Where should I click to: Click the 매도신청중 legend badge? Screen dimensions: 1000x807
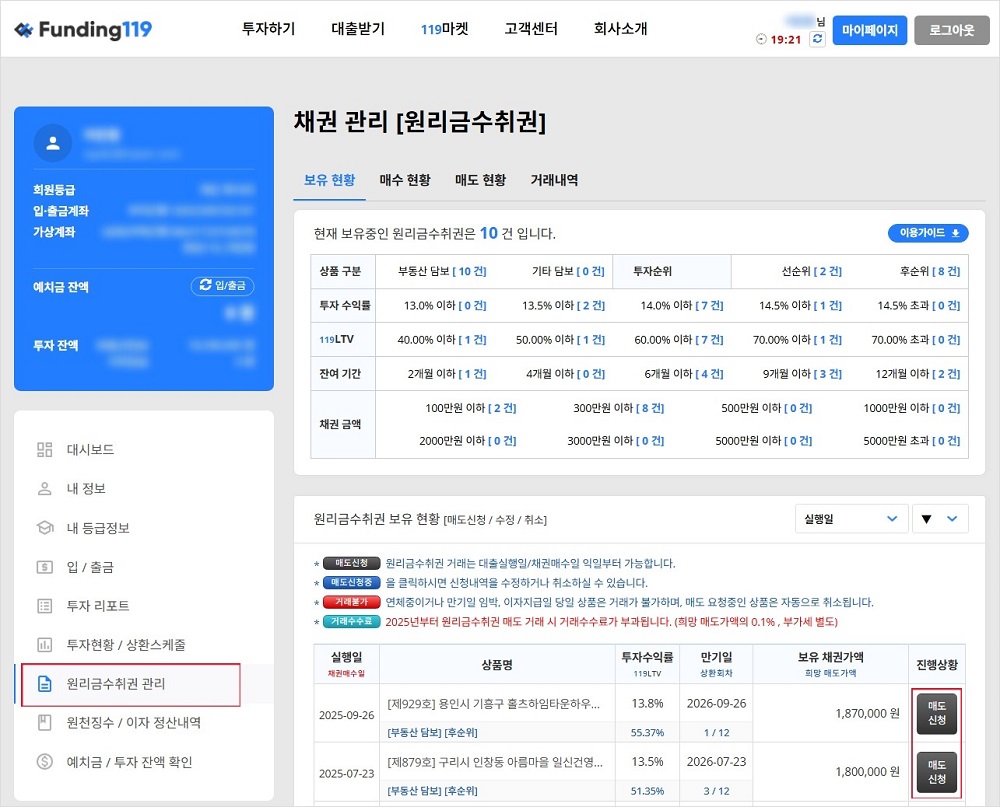351,582
